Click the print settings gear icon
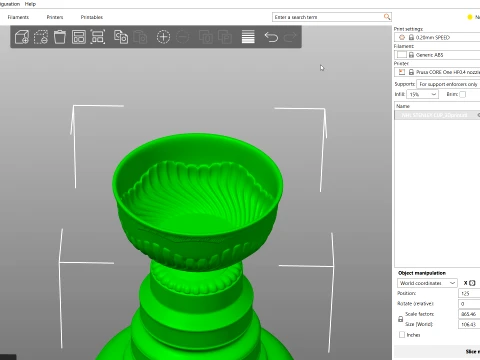Screen dimensions: 480x360 pos(402,37)
